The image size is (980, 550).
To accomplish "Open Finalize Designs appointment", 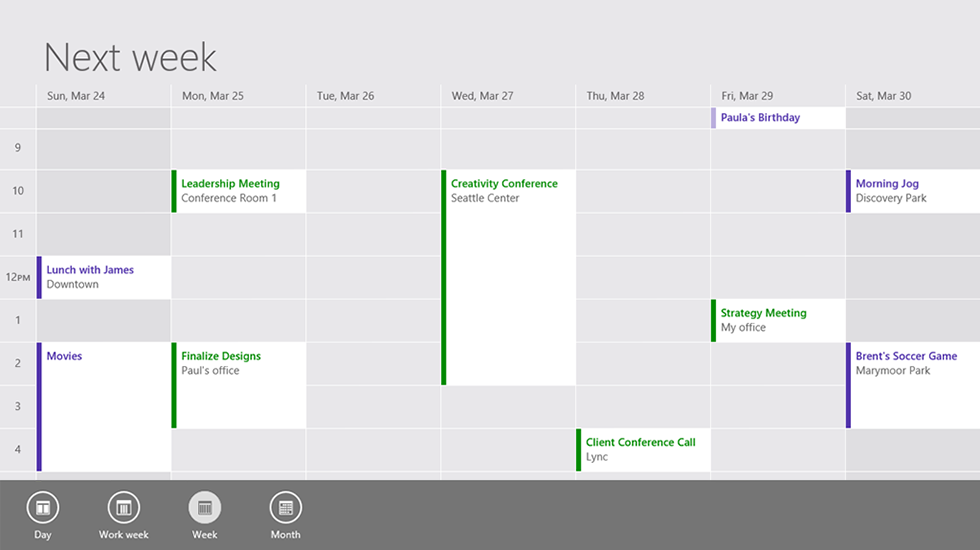I will [239, 385].
